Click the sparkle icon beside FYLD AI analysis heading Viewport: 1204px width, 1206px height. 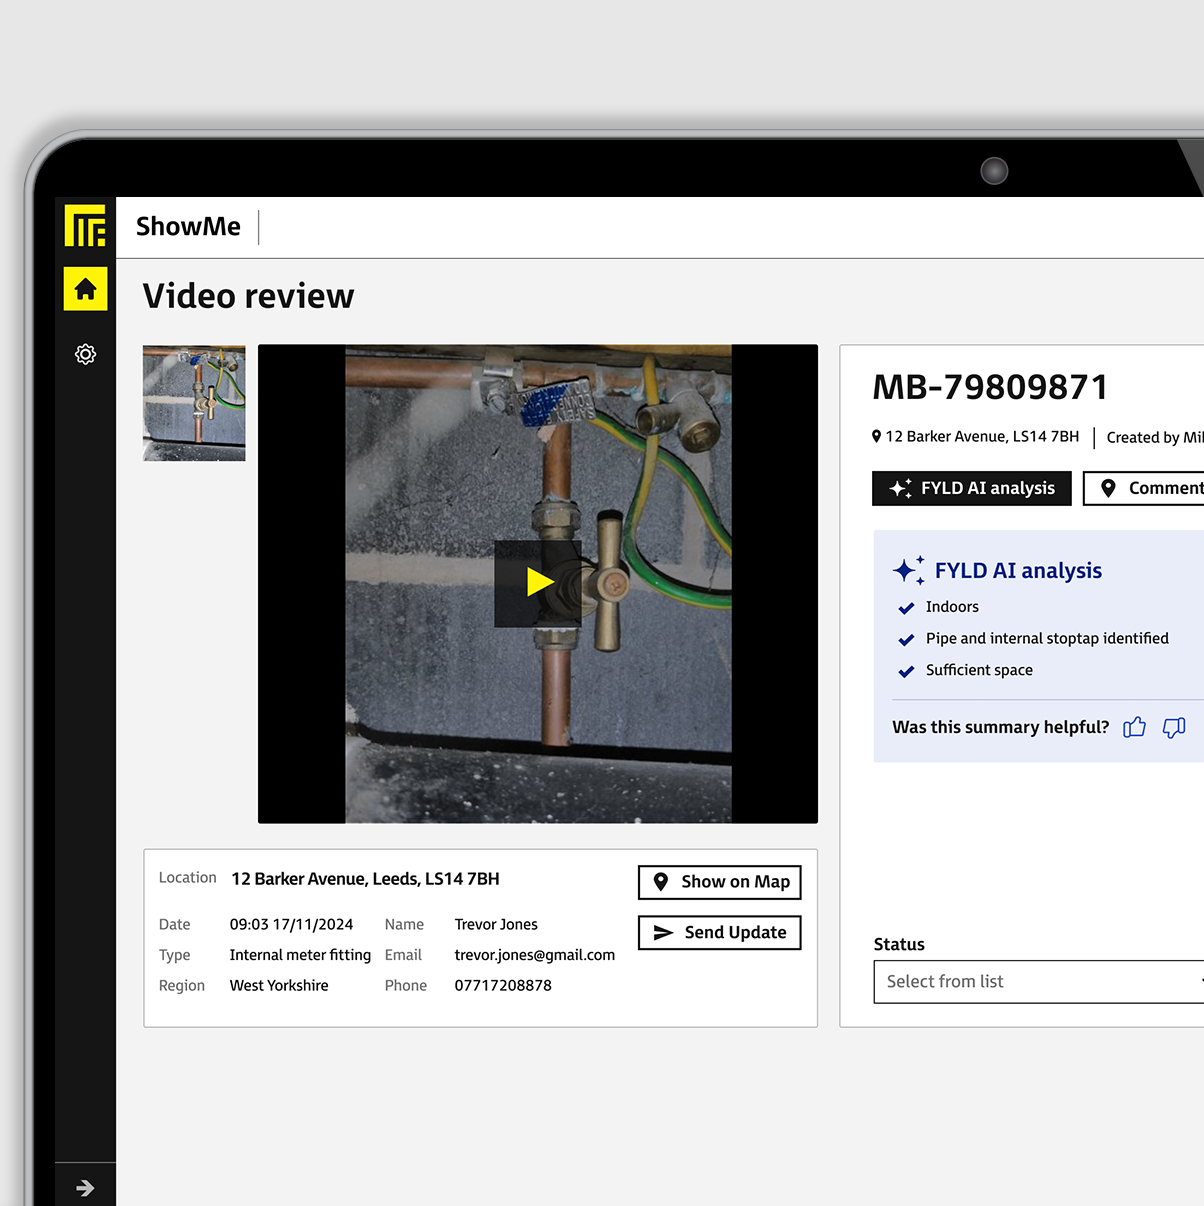point(909,570)
